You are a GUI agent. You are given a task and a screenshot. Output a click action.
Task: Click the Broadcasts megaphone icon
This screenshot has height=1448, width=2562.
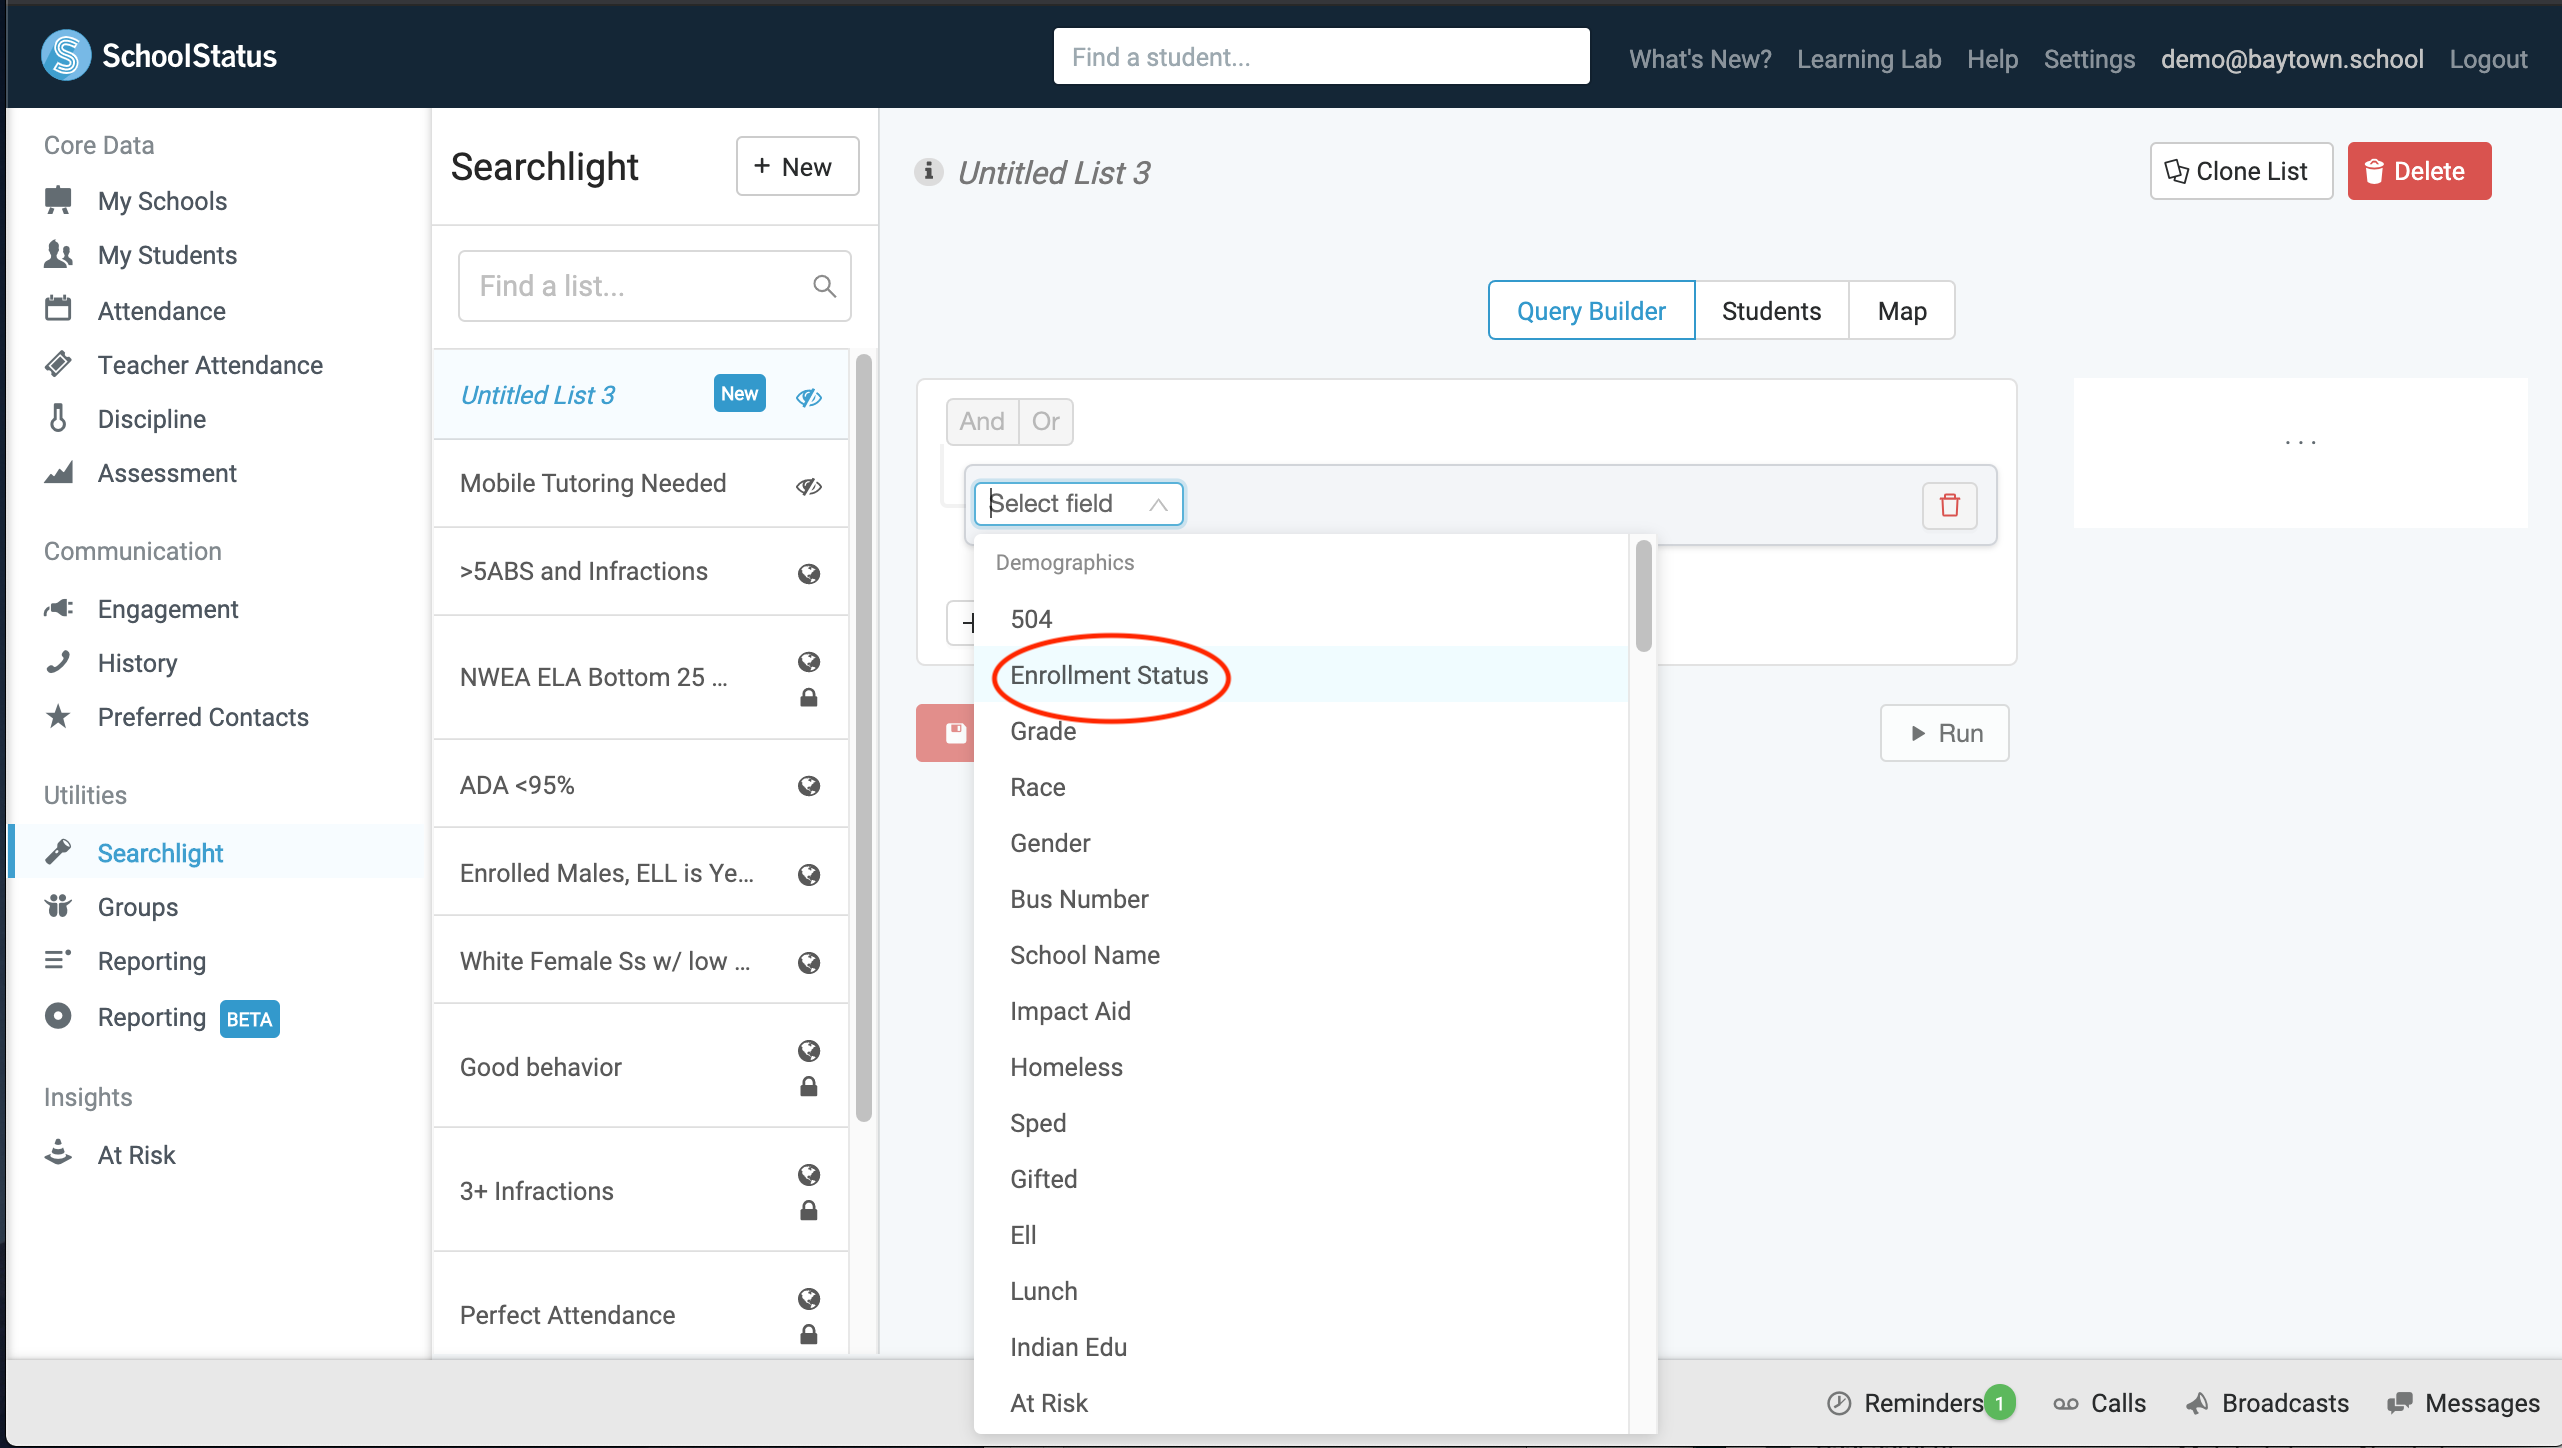pyautogui.click(x=2196, y=1404)
